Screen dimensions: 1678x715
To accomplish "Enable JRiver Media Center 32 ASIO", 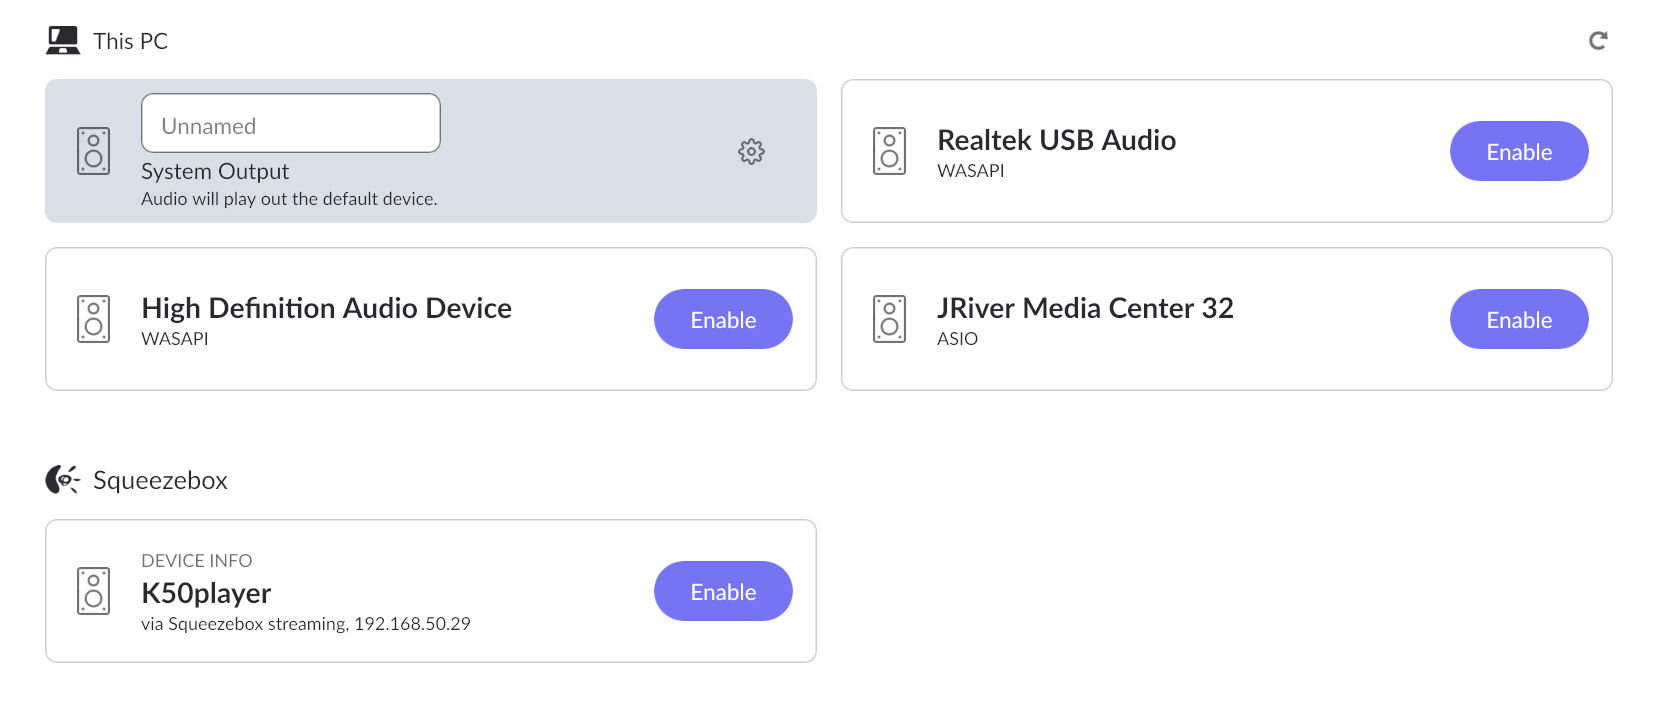I will click(x=1519, y=319).
